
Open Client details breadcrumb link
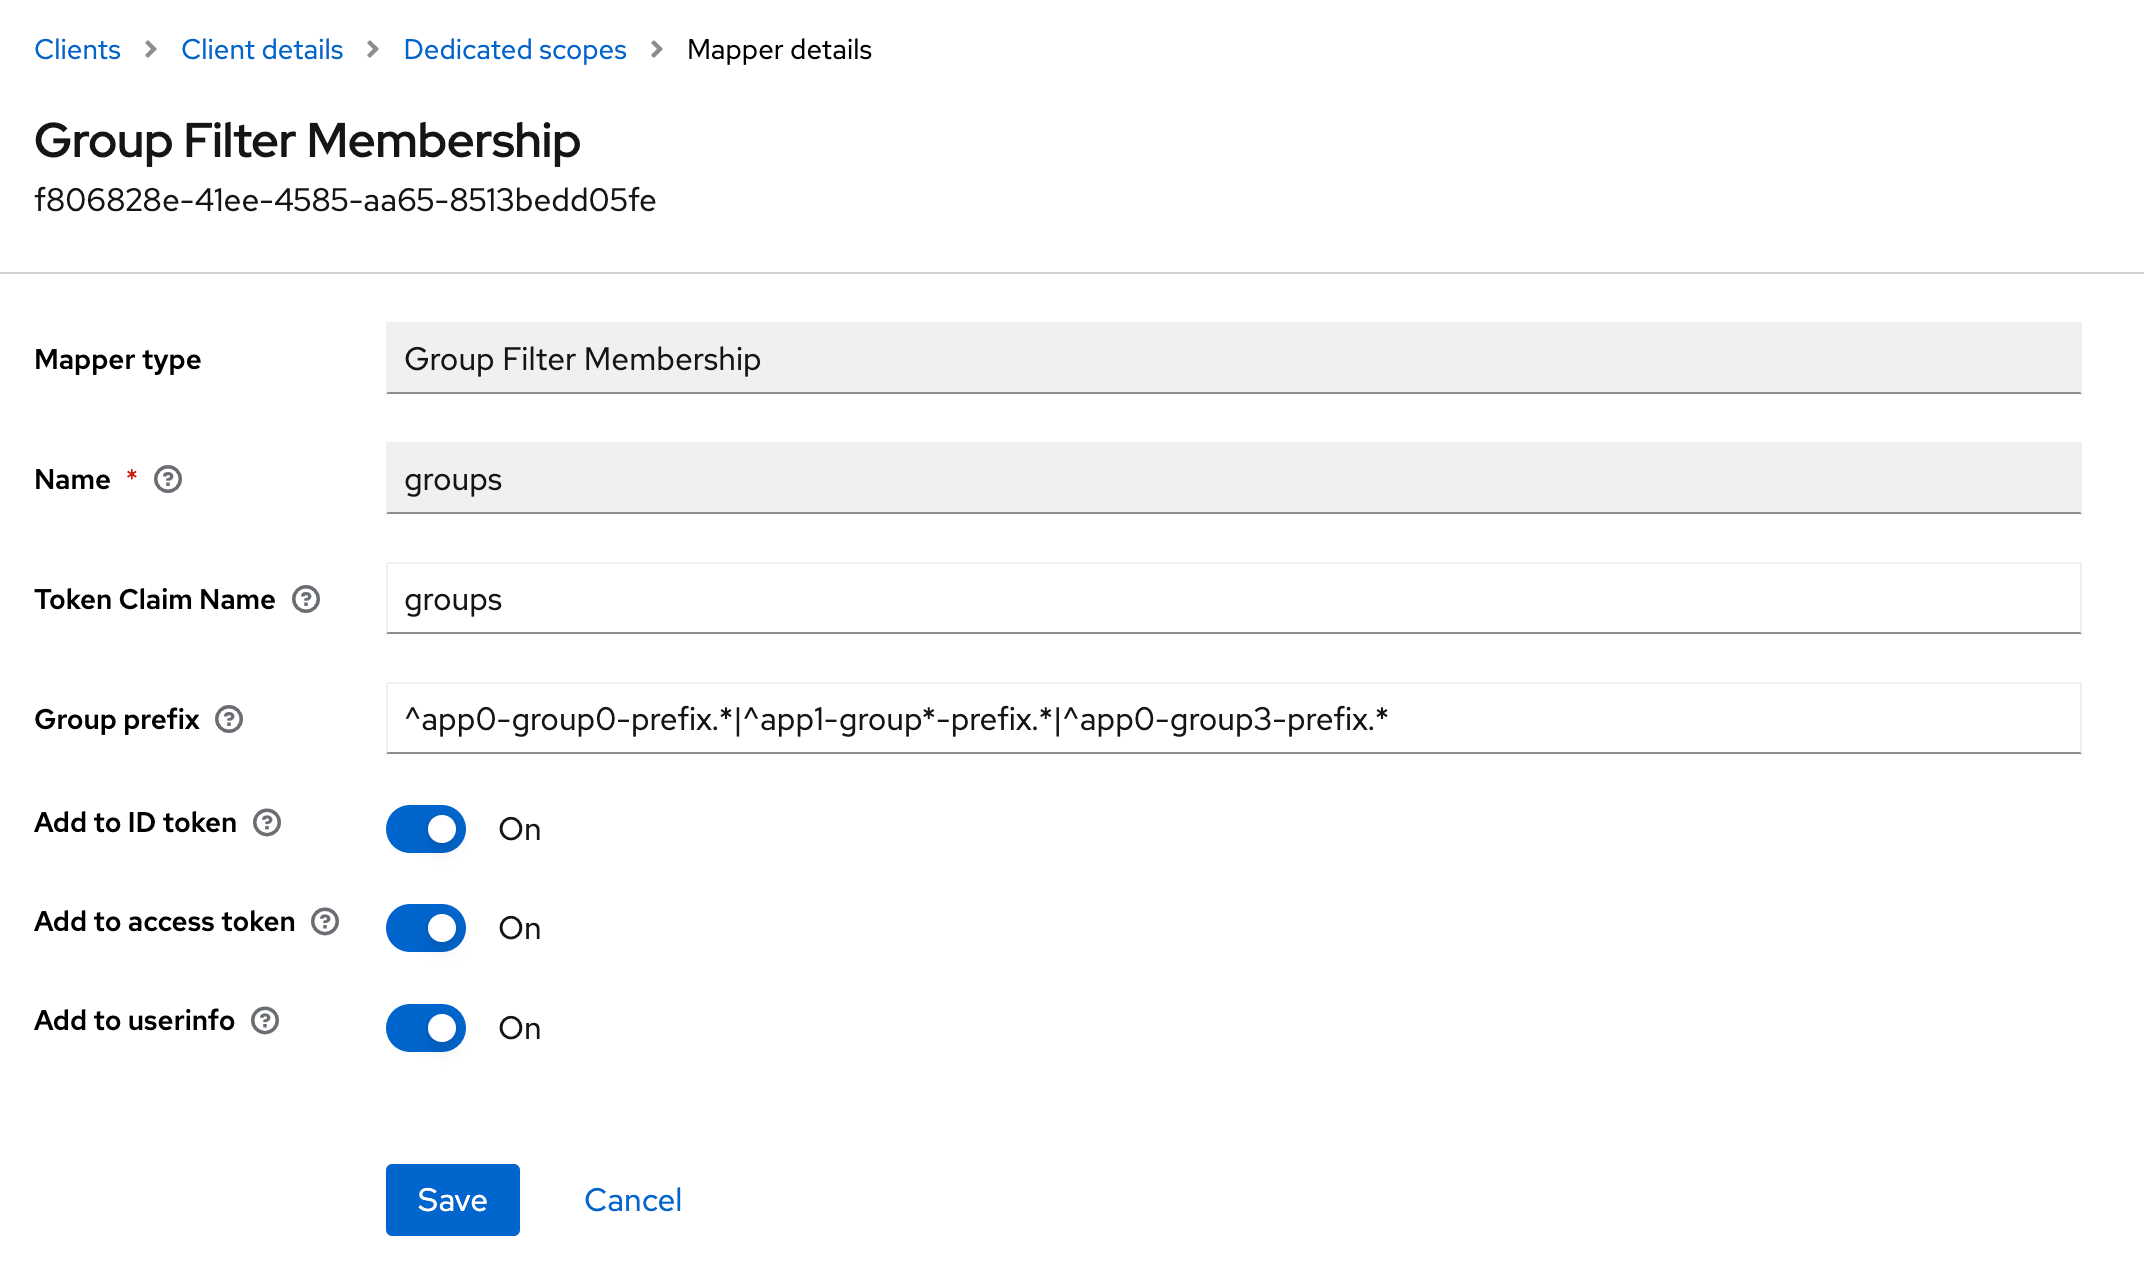click(262, 50)
